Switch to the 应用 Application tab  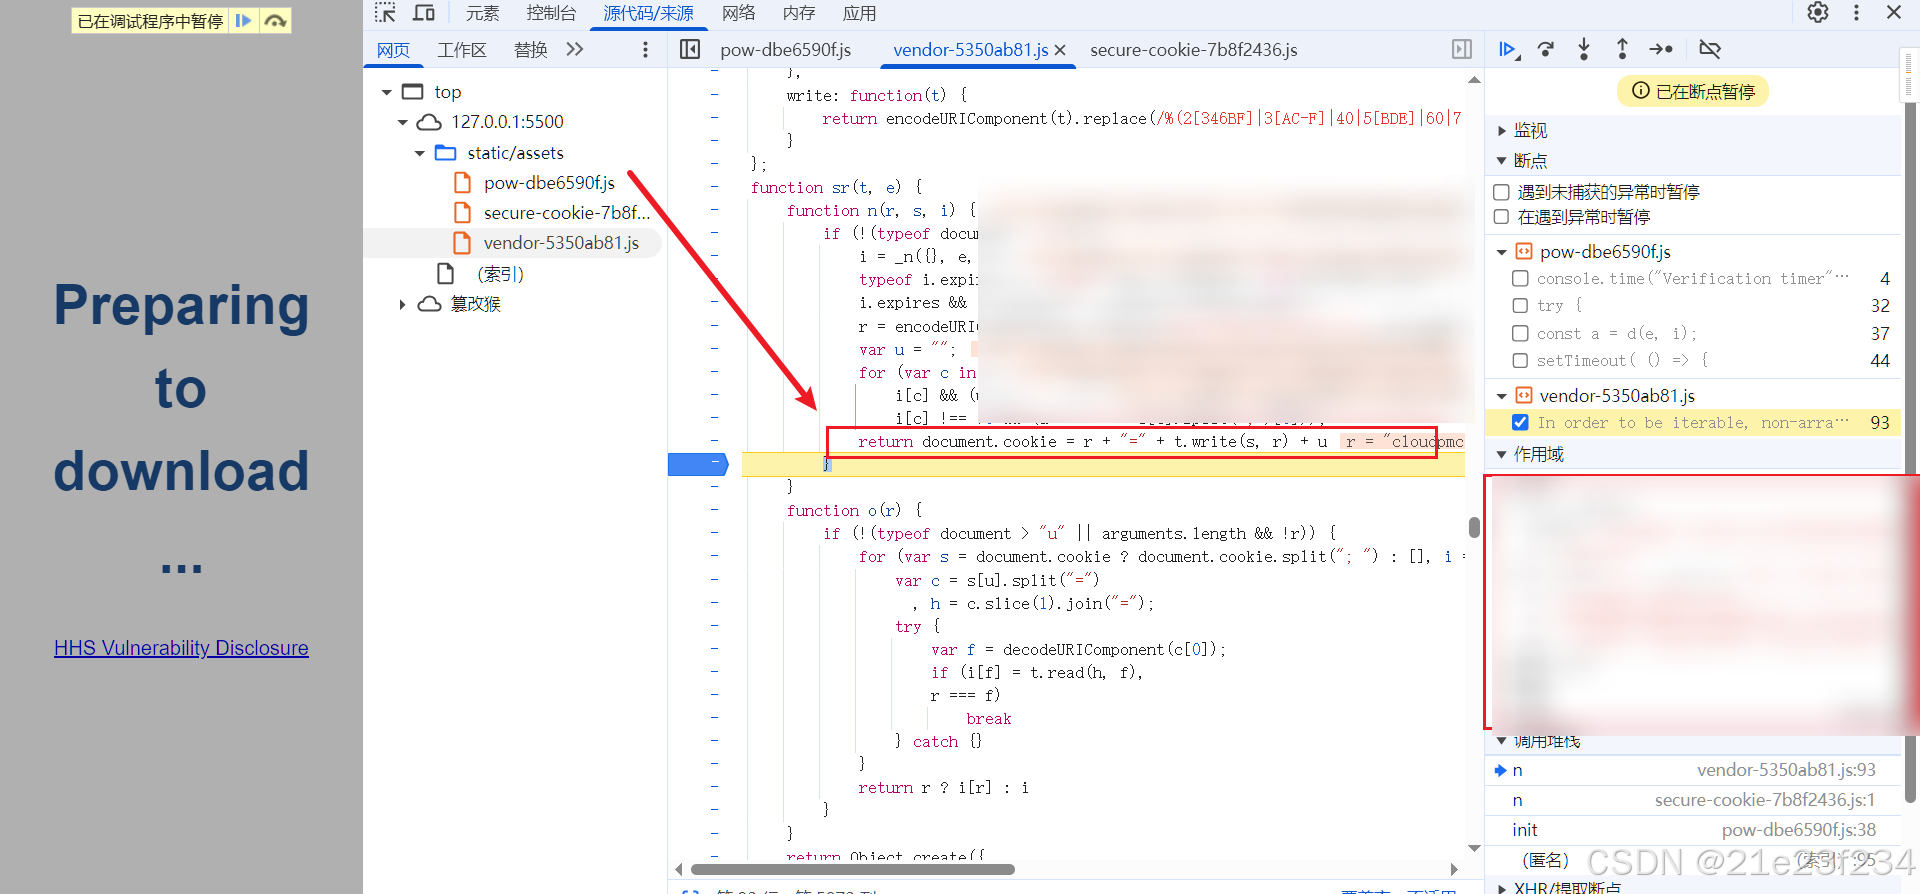point(860,13)
